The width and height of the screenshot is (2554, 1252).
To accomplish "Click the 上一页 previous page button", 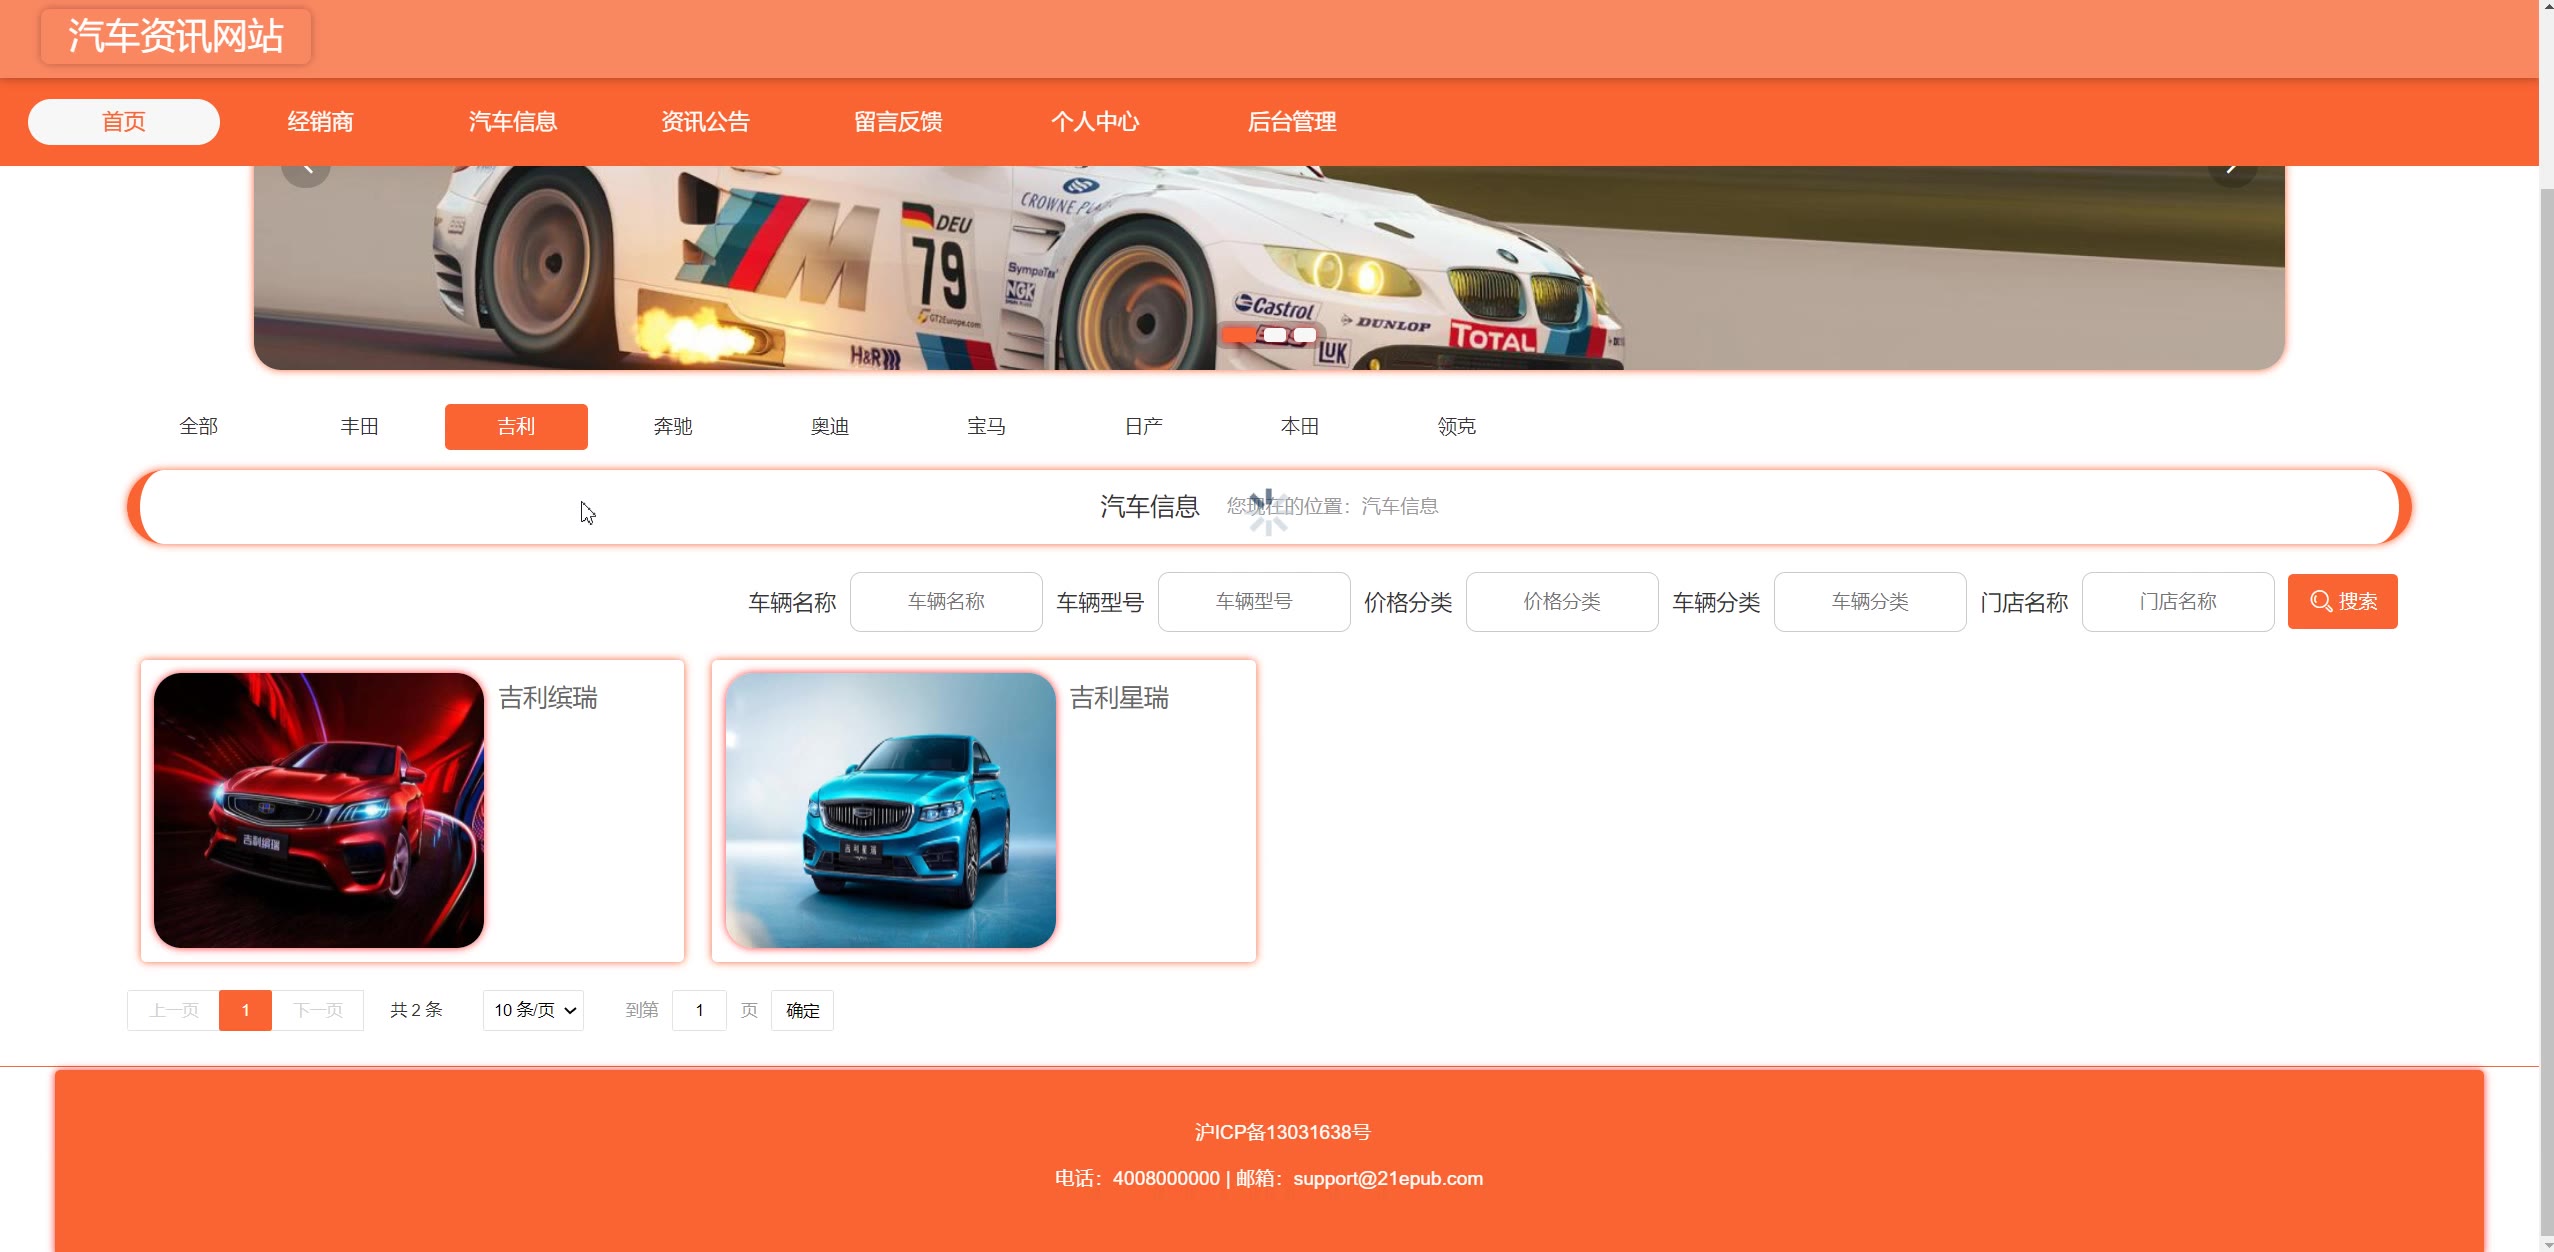I will pyautogui.click(x=174, y=1010).
